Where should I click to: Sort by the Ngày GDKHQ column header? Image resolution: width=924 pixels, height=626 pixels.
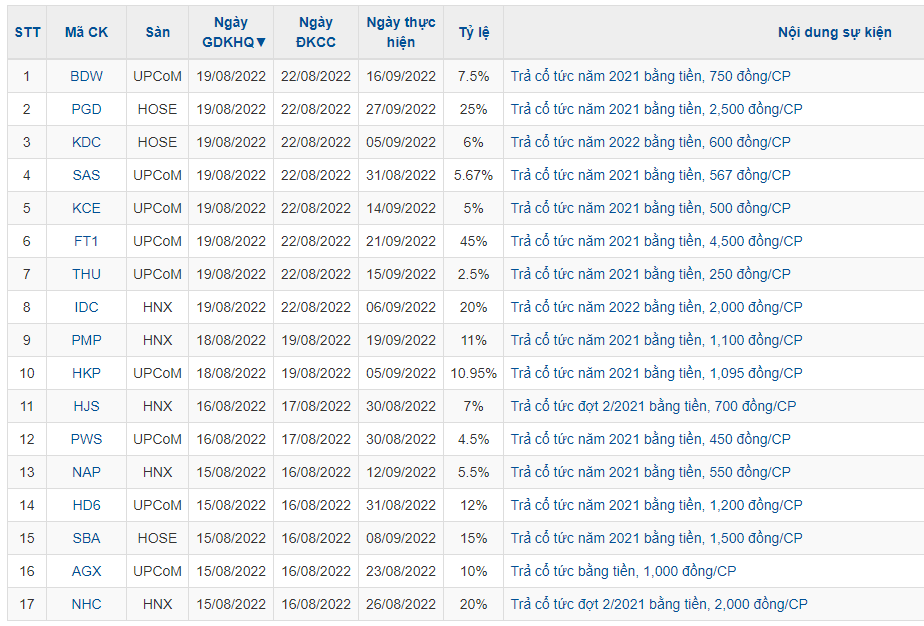[231, 32]
